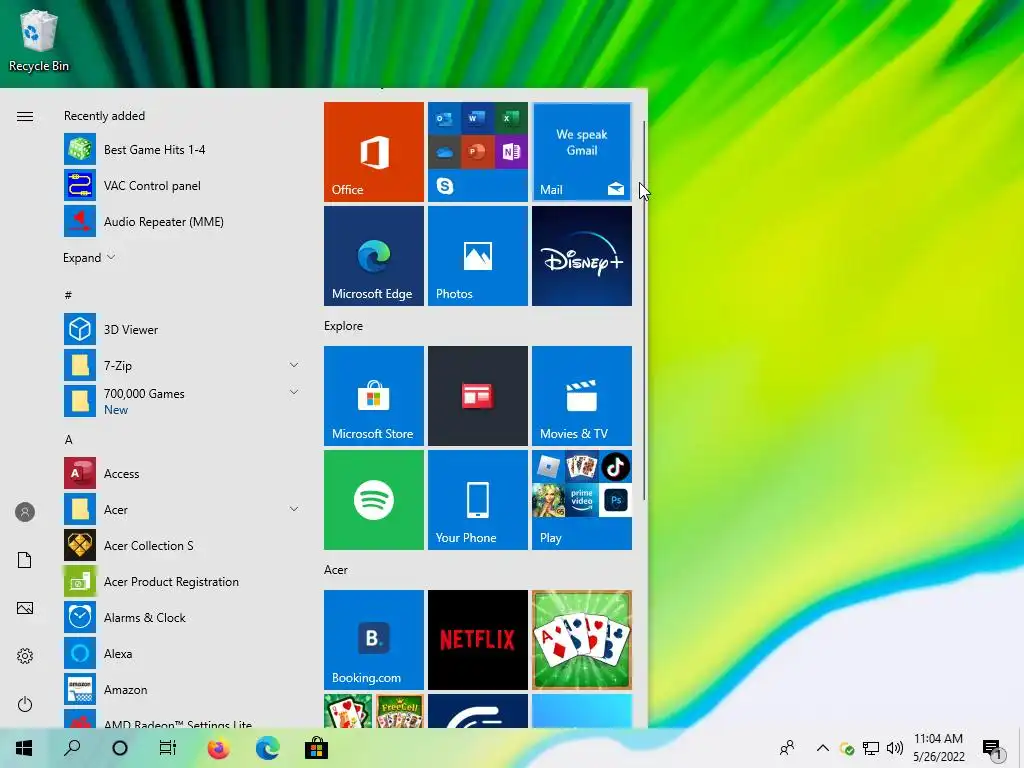The width and height of the screenshot is (1024, 768).
Task: Click the Explore group heading
Action: coord(344,326)
